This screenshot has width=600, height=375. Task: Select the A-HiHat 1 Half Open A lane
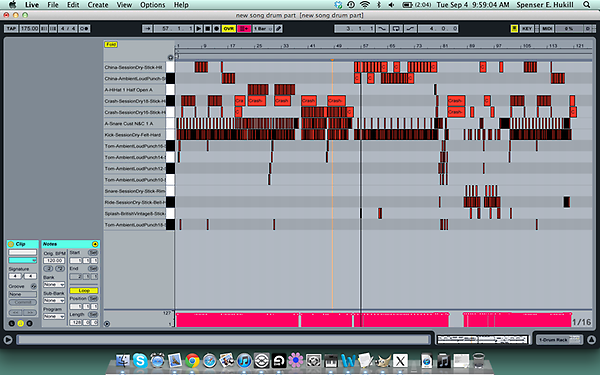pyautogui.click(x=135, y=90)
